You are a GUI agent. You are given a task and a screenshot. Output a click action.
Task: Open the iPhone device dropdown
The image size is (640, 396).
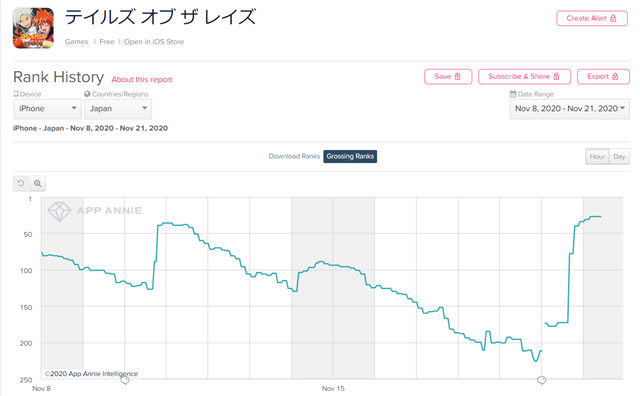(47, 109)
